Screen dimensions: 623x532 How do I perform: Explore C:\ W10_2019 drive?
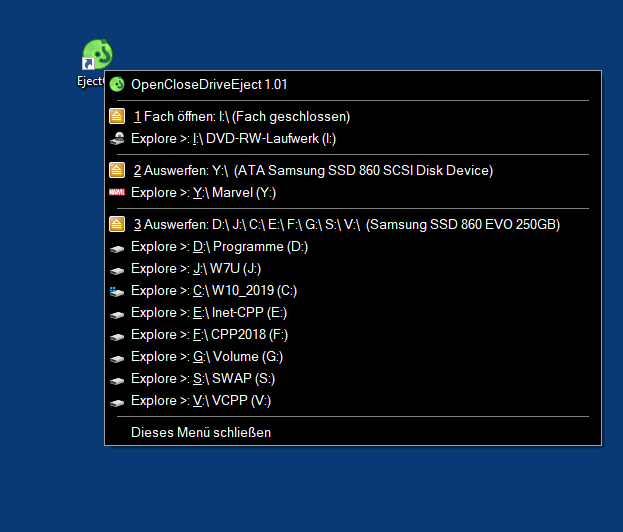click(353, 291)
